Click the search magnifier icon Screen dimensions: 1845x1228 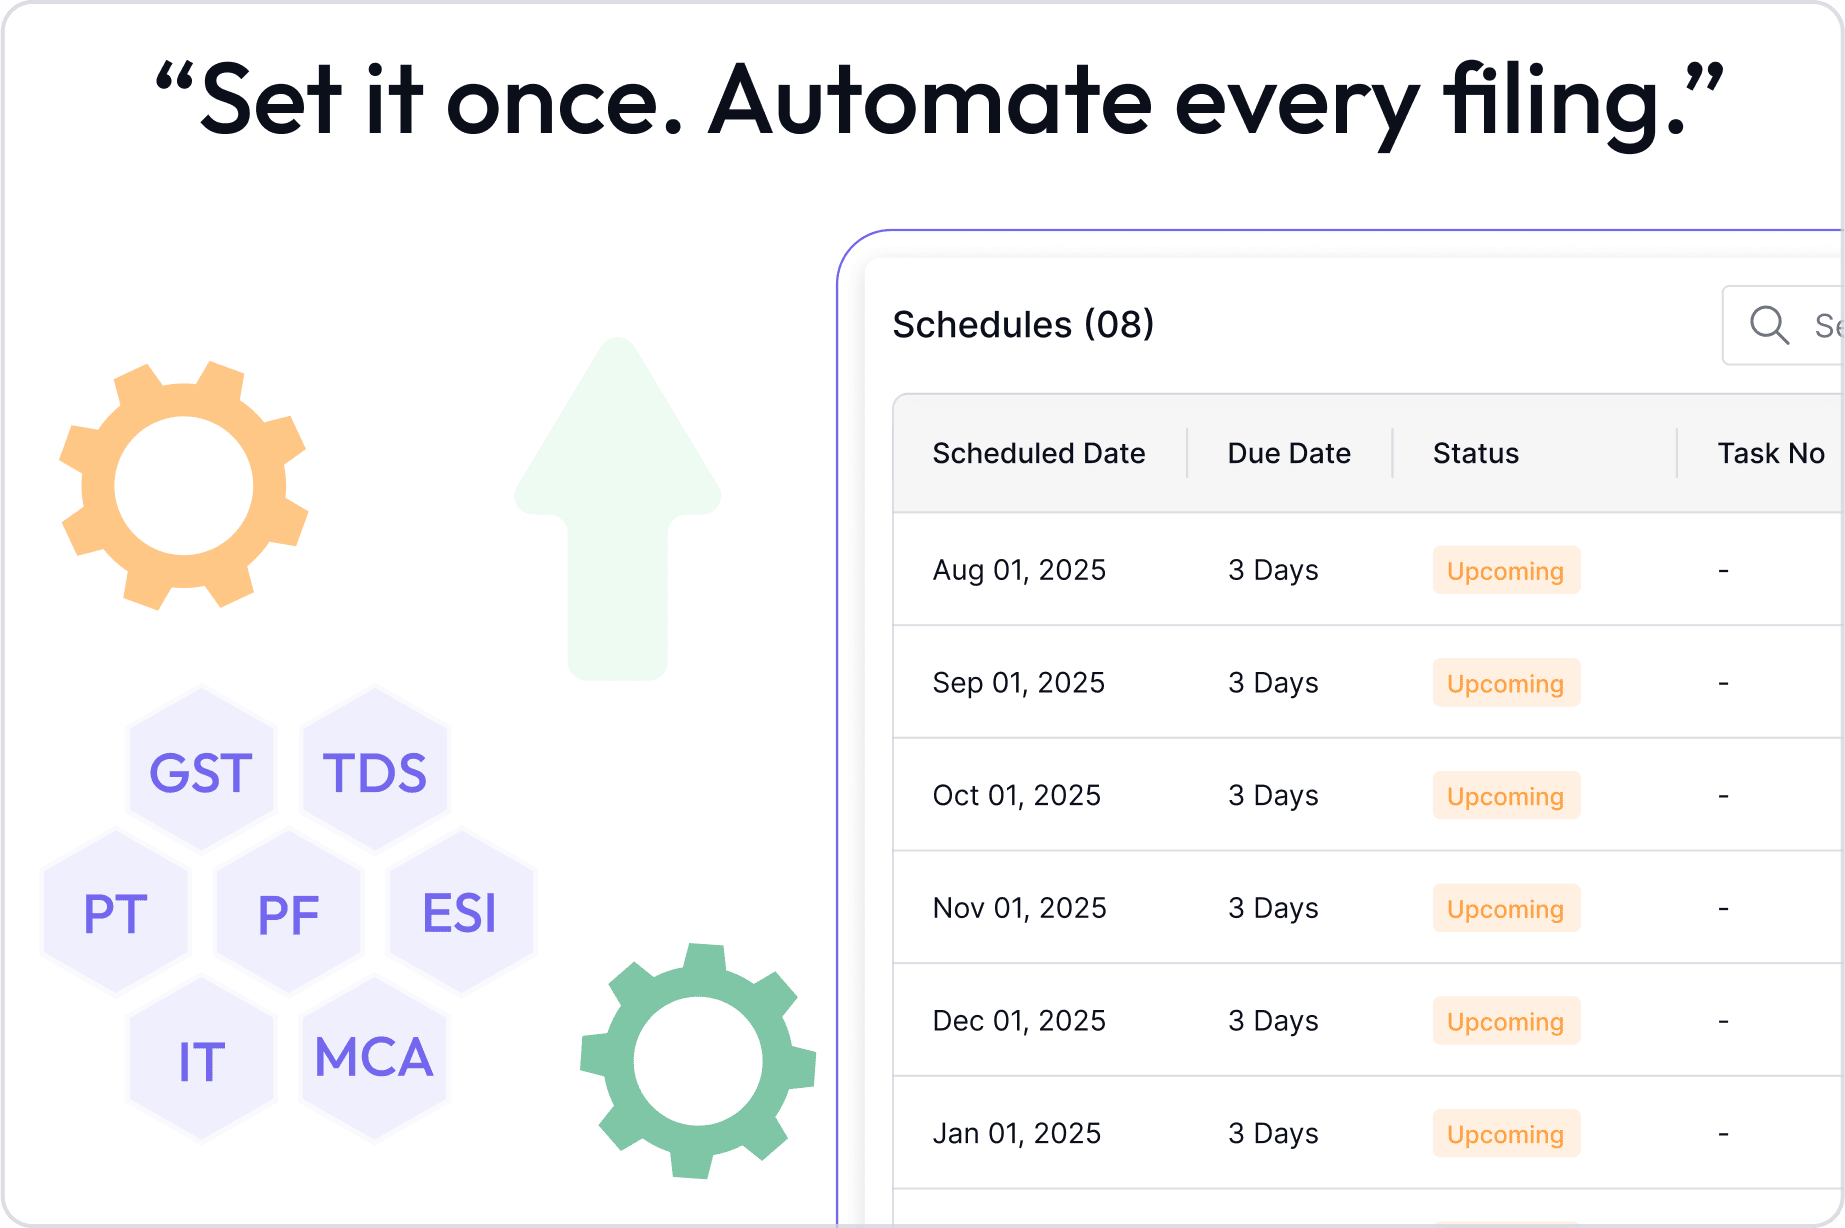pyautogui.click(x=1769, y=325)
